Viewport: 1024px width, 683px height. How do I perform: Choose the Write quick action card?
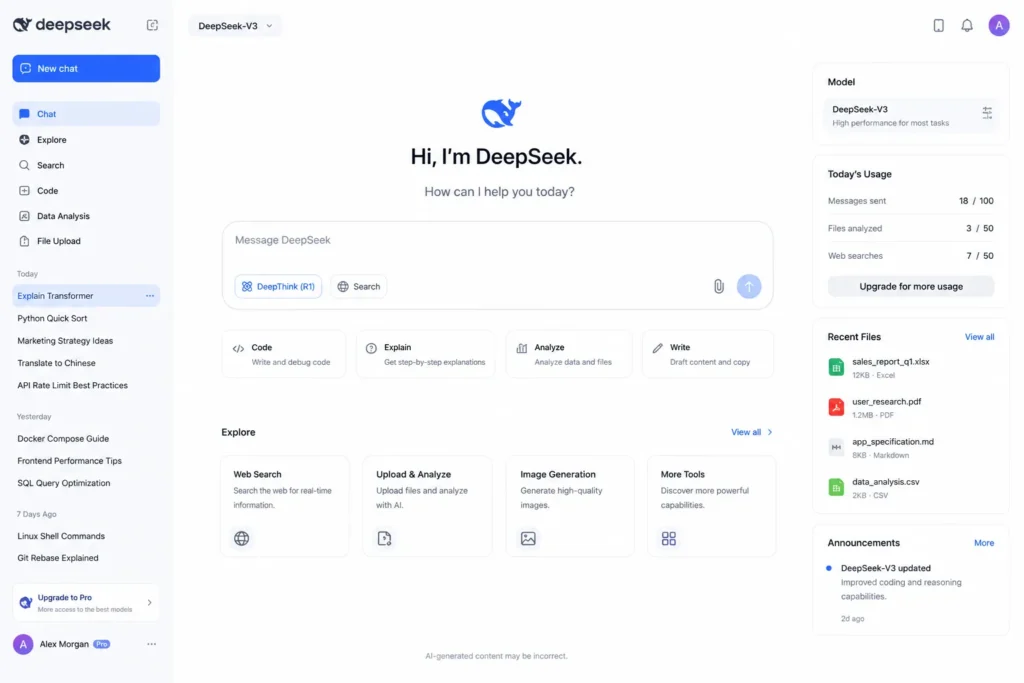(708, 354)
